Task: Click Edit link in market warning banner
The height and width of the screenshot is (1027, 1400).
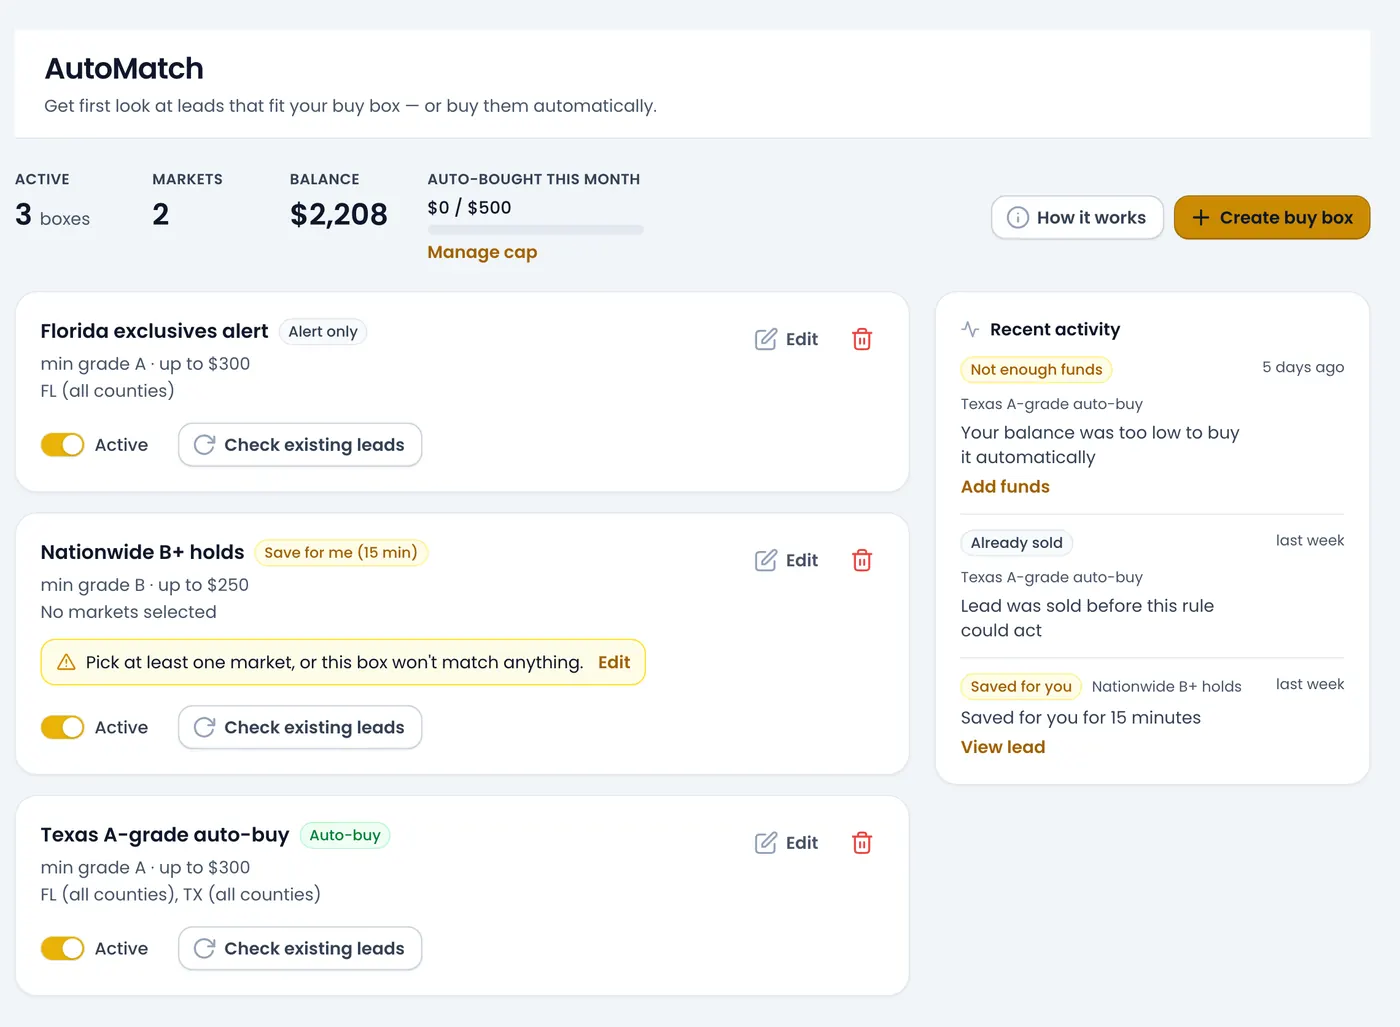Action: coord(614,662)
